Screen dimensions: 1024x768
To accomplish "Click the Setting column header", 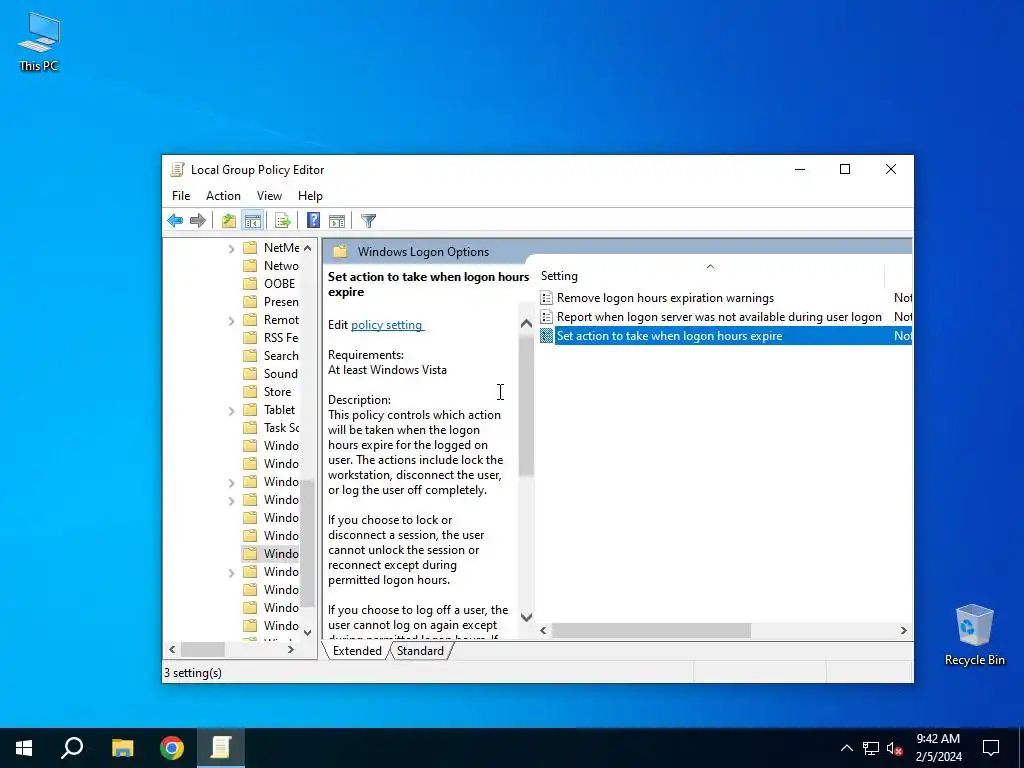I will point(711,276).
